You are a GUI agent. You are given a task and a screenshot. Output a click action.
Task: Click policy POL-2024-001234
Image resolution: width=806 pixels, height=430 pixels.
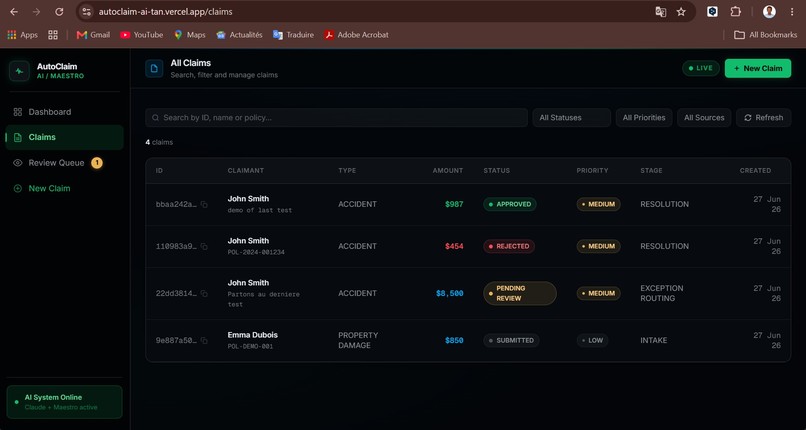[x=256, y=252]
